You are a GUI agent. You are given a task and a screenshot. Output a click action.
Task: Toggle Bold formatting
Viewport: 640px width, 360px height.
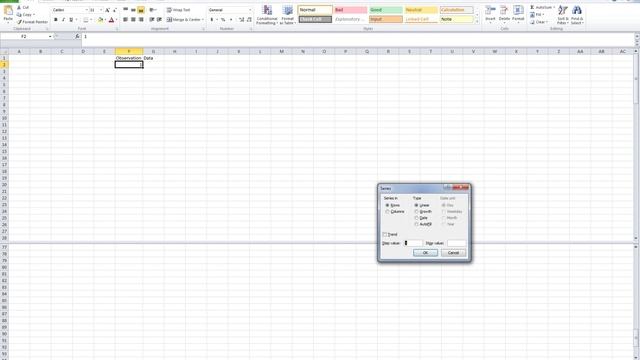click(56, 20)
